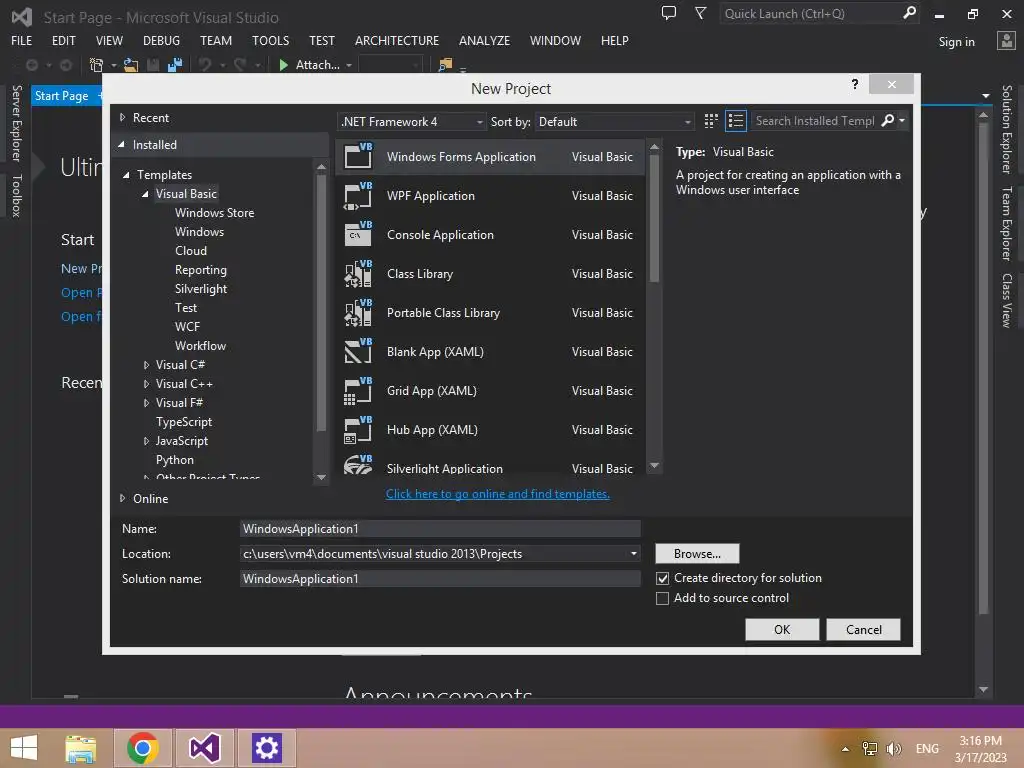The image size is (1024, 768).
Task: Click the green Start debugging arrow
Action: pos(283,65)
